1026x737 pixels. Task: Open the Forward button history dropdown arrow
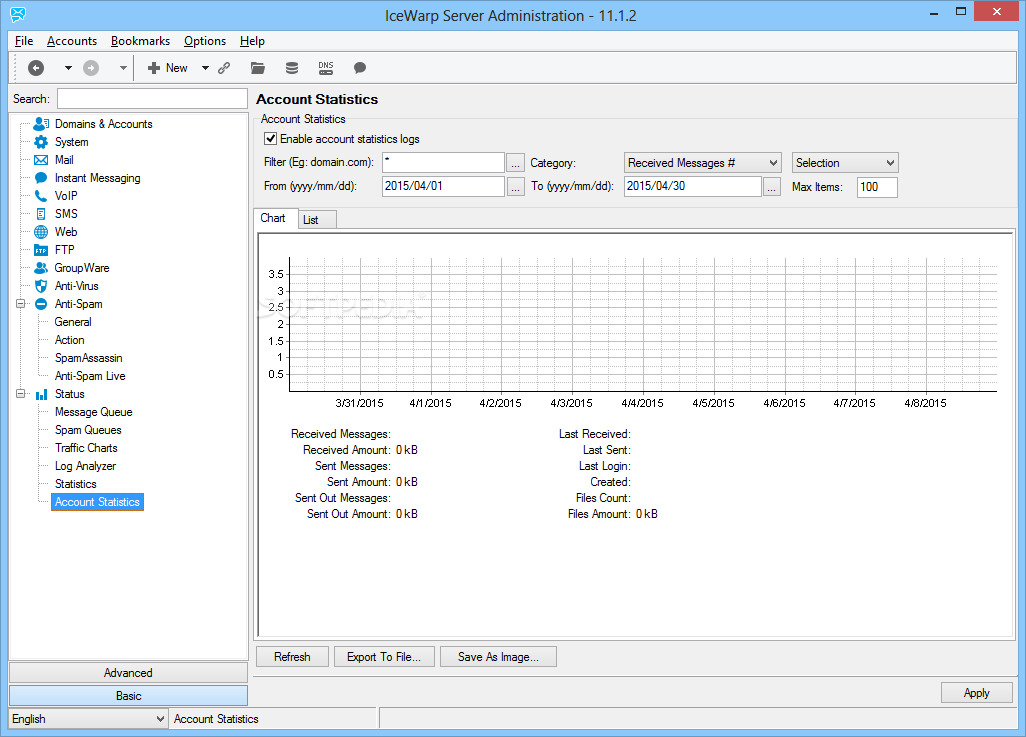(123, 68)
